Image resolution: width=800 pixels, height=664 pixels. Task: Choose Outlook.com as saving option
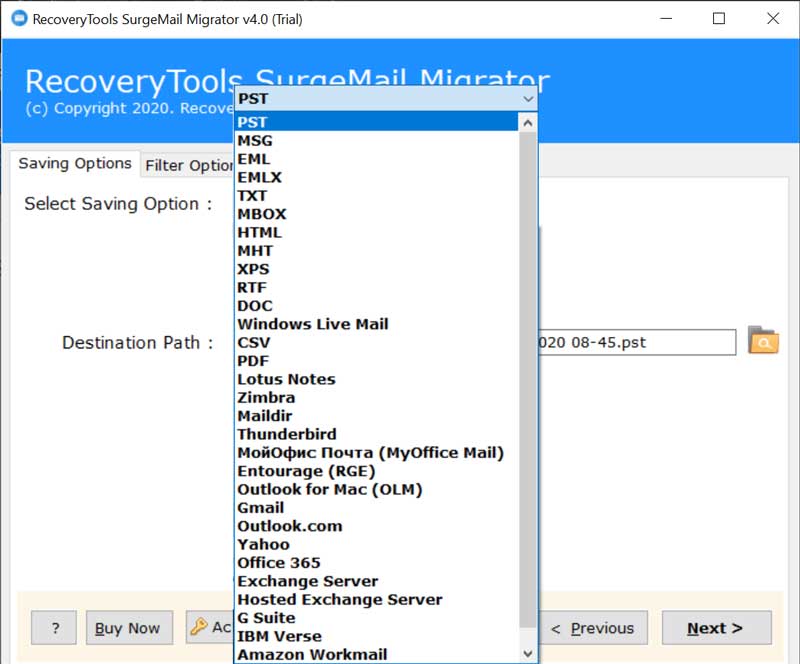click(x=377, y=527)
